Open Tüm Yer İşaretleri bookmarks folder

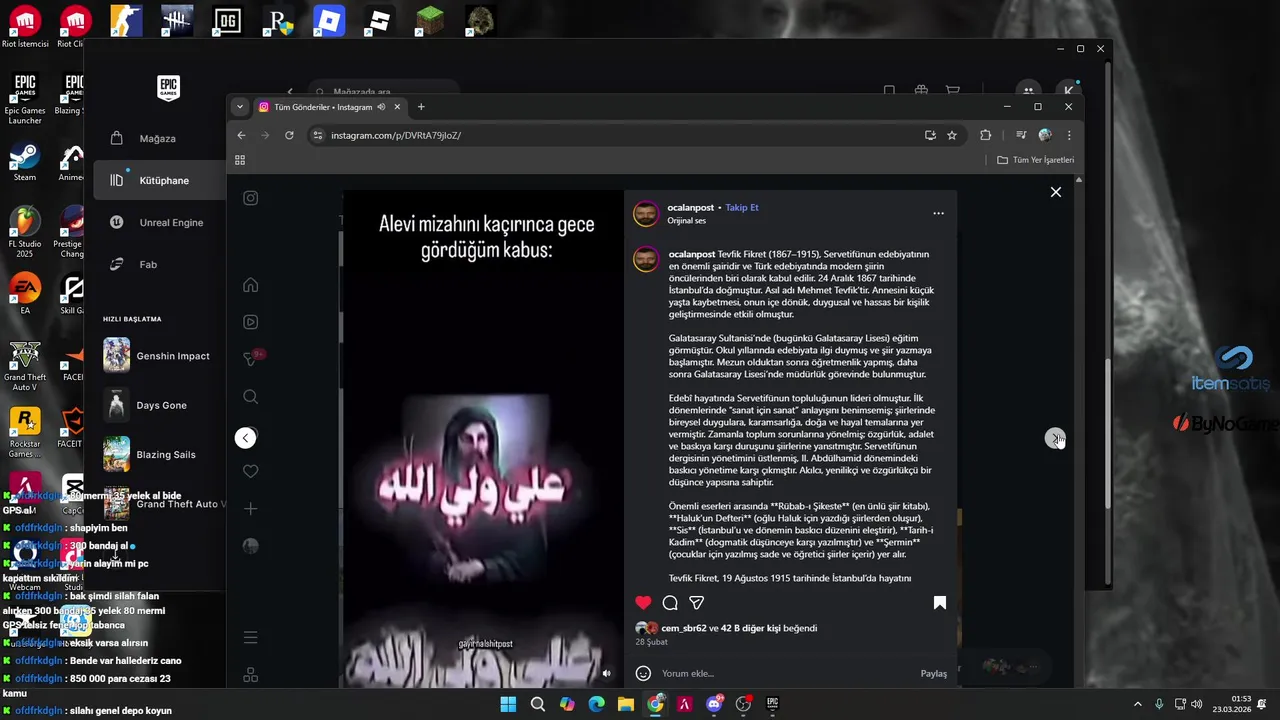click(1035, 160)
